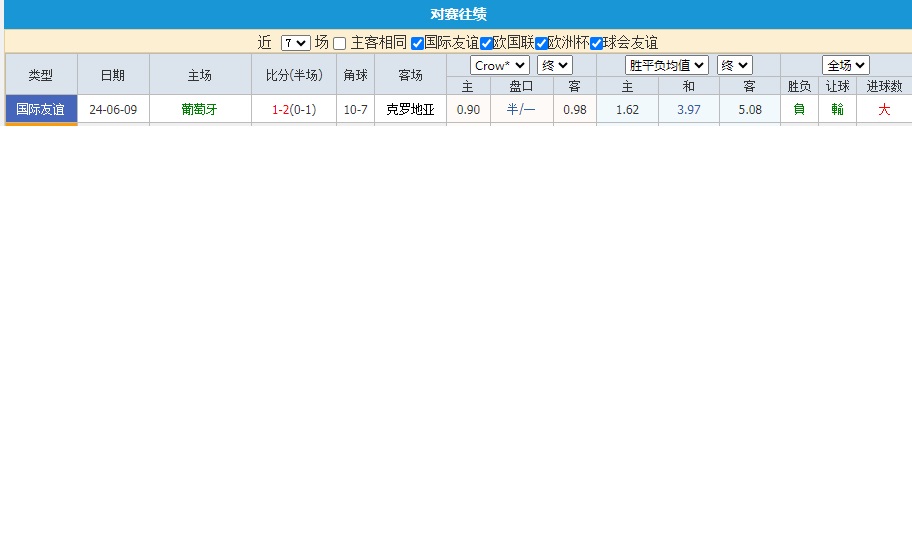Select the 国际友谊 match type cell
The width and height of the screenshot is (912, 540).
41,109
